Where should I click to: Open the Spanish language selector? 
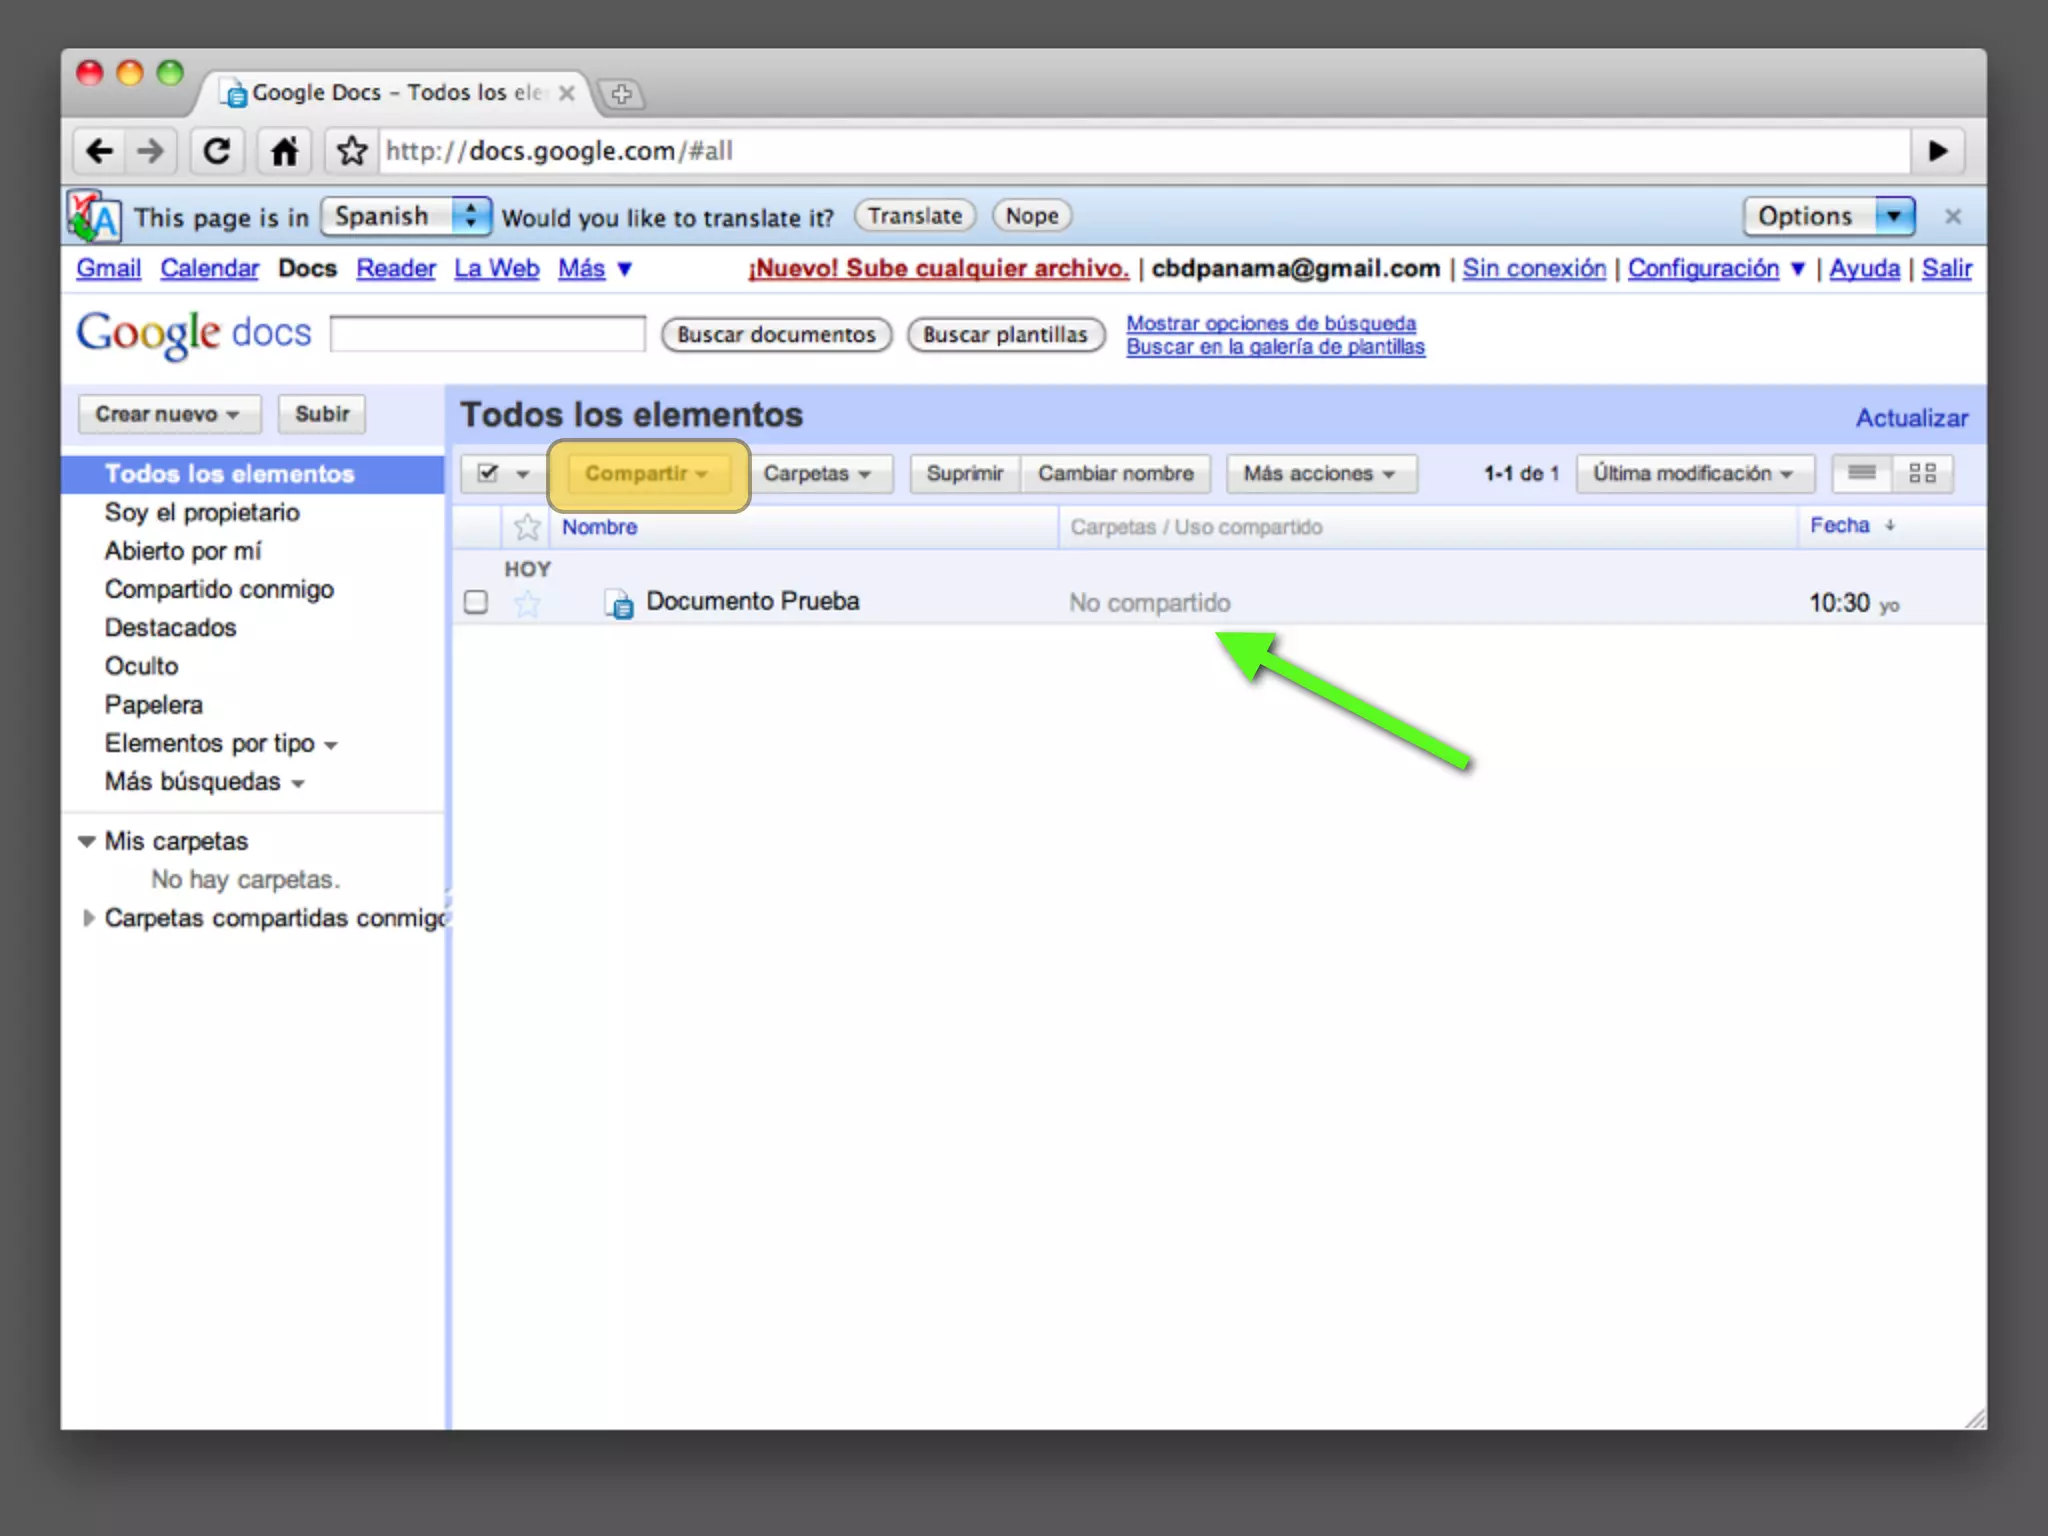pyautogui.click(x=405, y=216)
